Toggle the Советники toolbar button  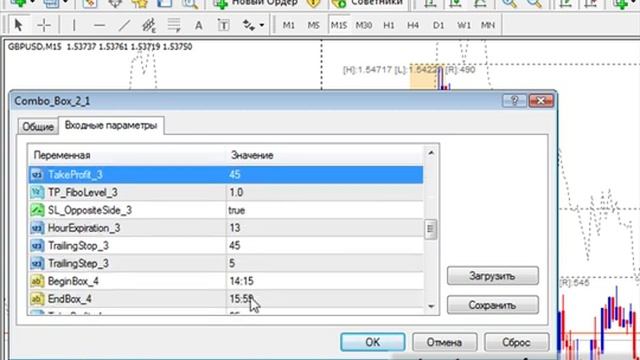pyautogui.click(x=367, y=3)
